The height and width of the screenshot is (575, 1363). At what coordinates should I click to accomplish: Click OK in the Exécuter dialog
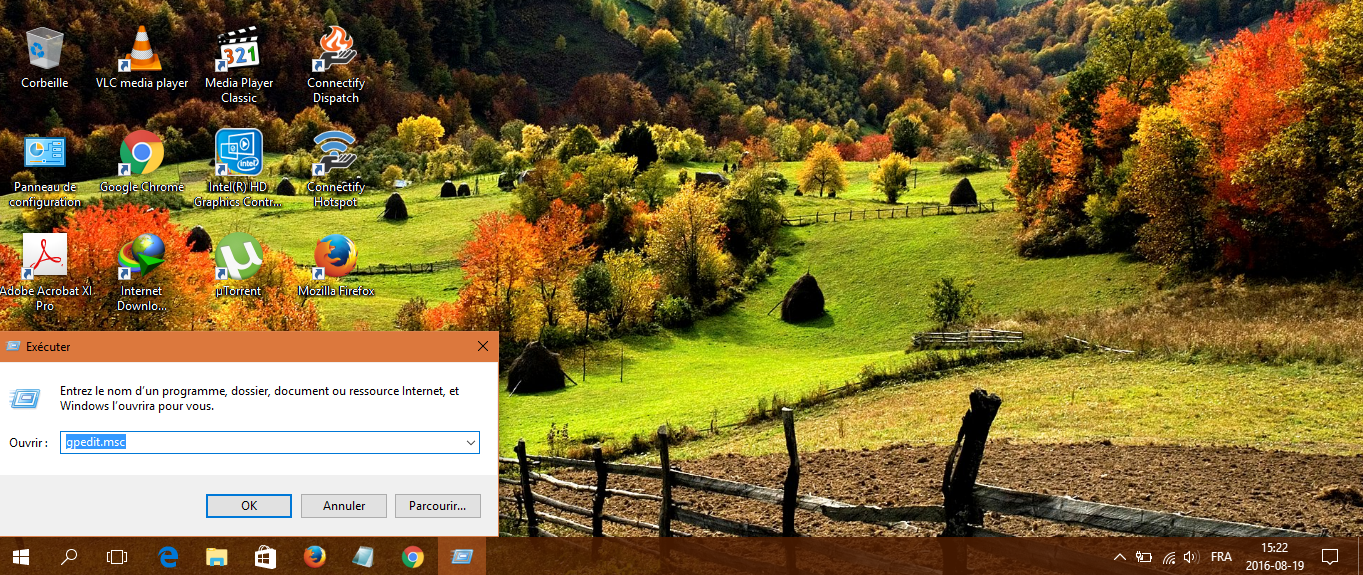click(x=249, y=506)
